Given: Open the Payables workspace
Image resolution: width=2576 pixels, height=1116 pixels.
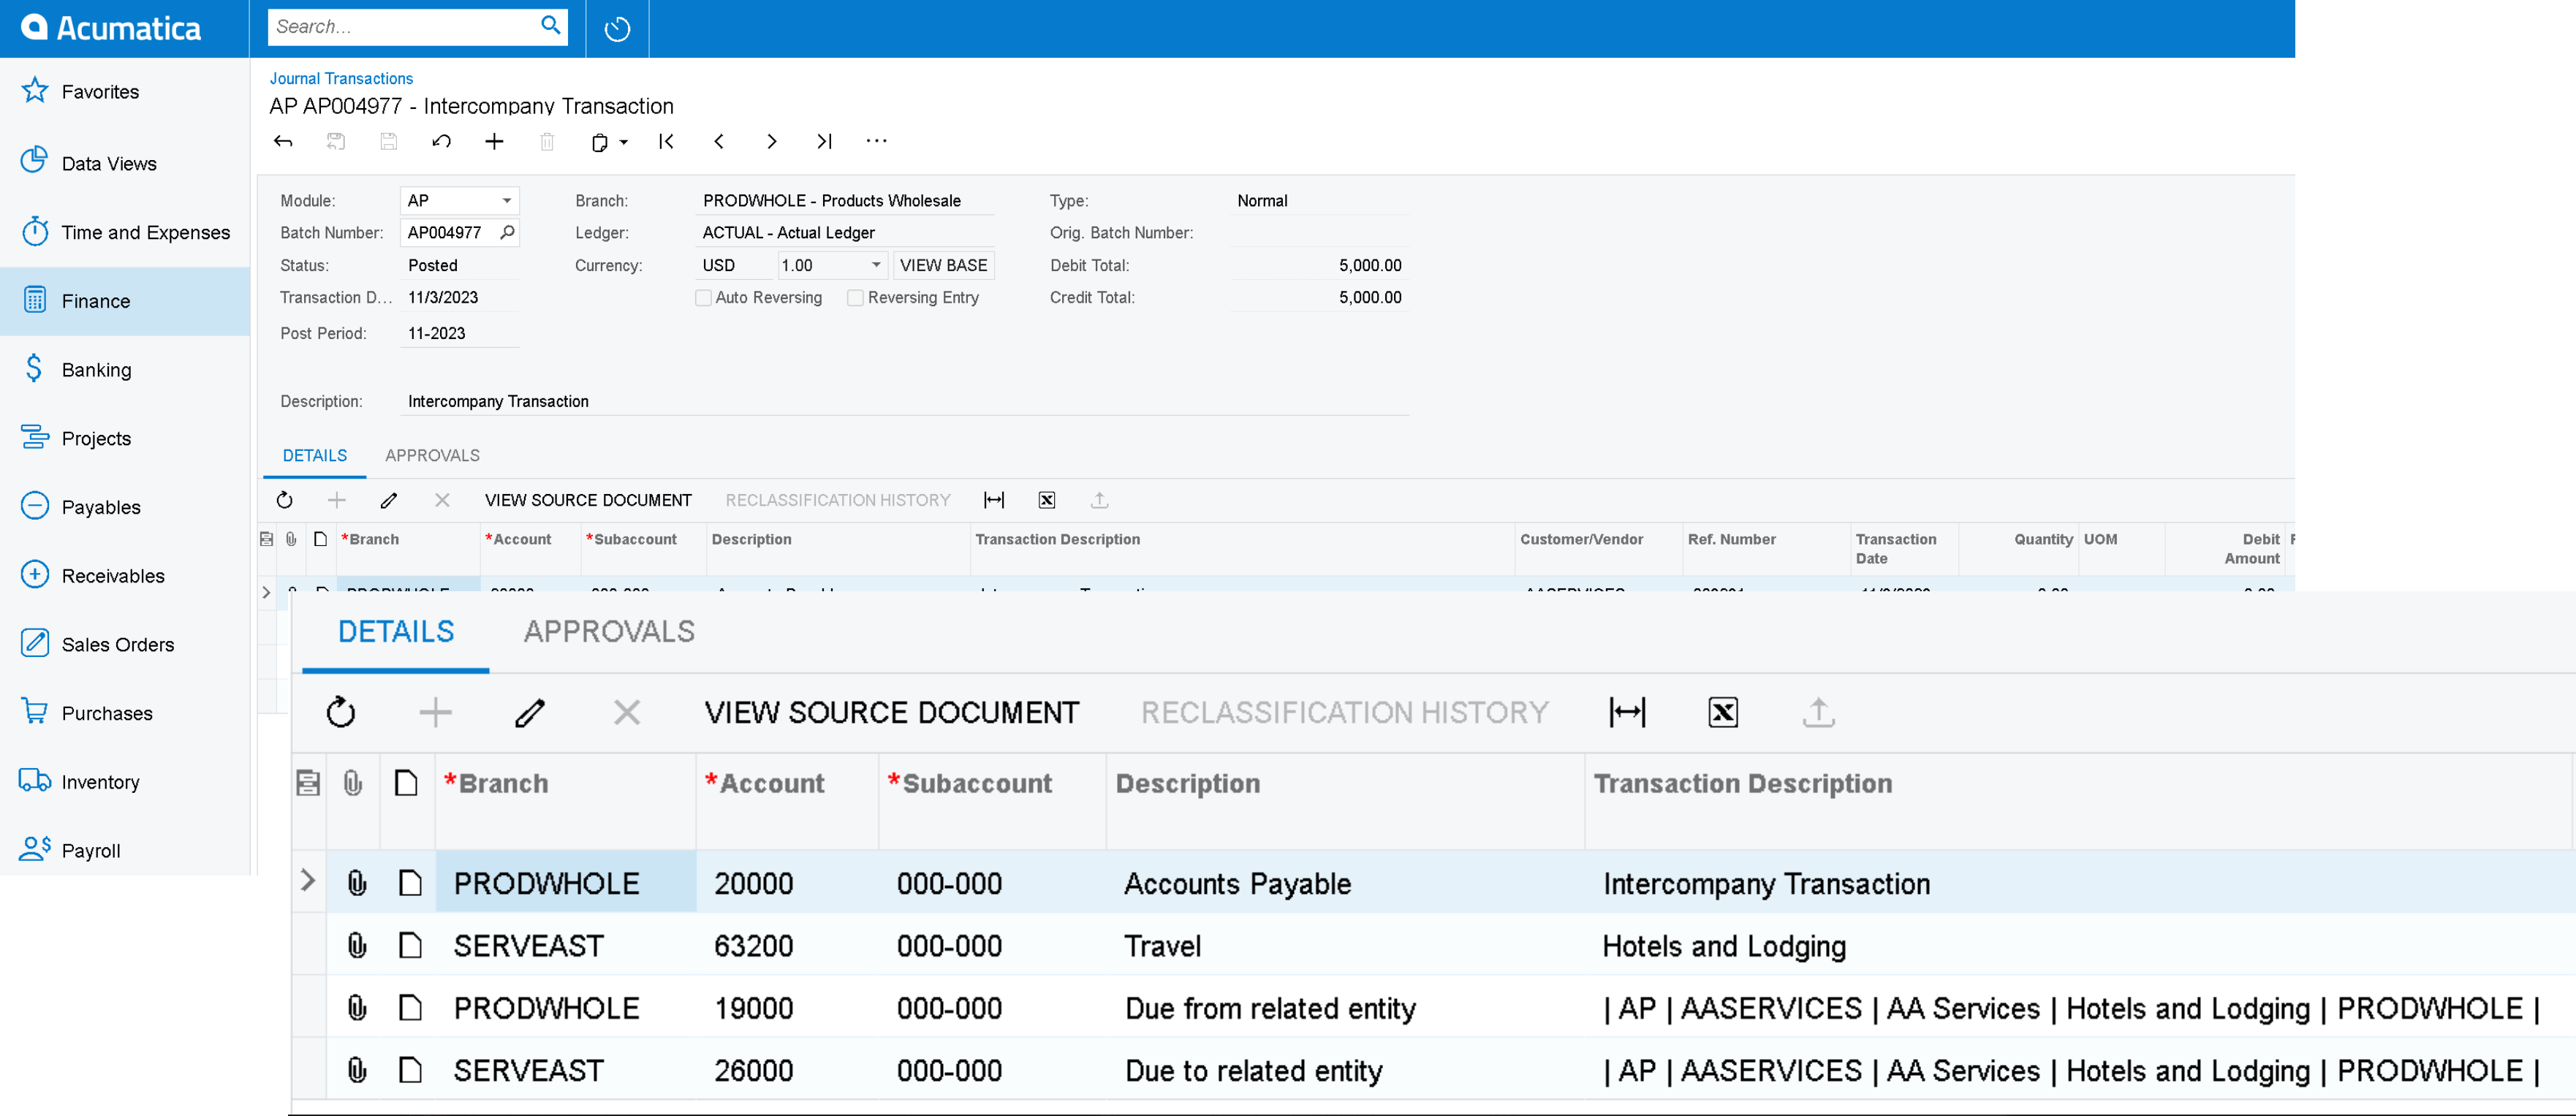Looking at the screenshot, I should tap(125, 507).
